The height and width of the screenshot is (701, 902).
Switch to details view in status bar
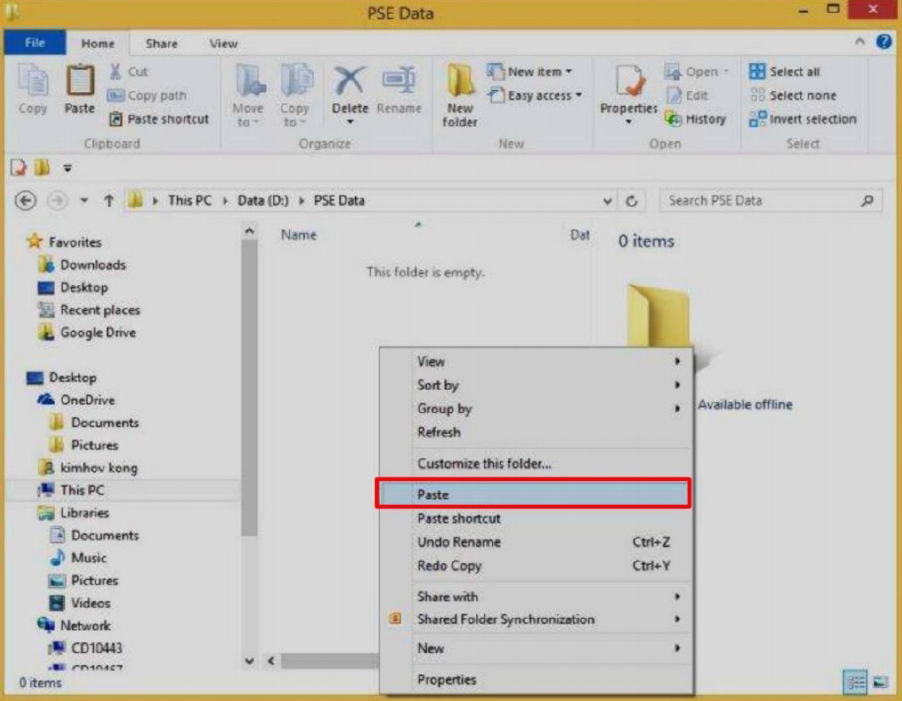[855, 683]
